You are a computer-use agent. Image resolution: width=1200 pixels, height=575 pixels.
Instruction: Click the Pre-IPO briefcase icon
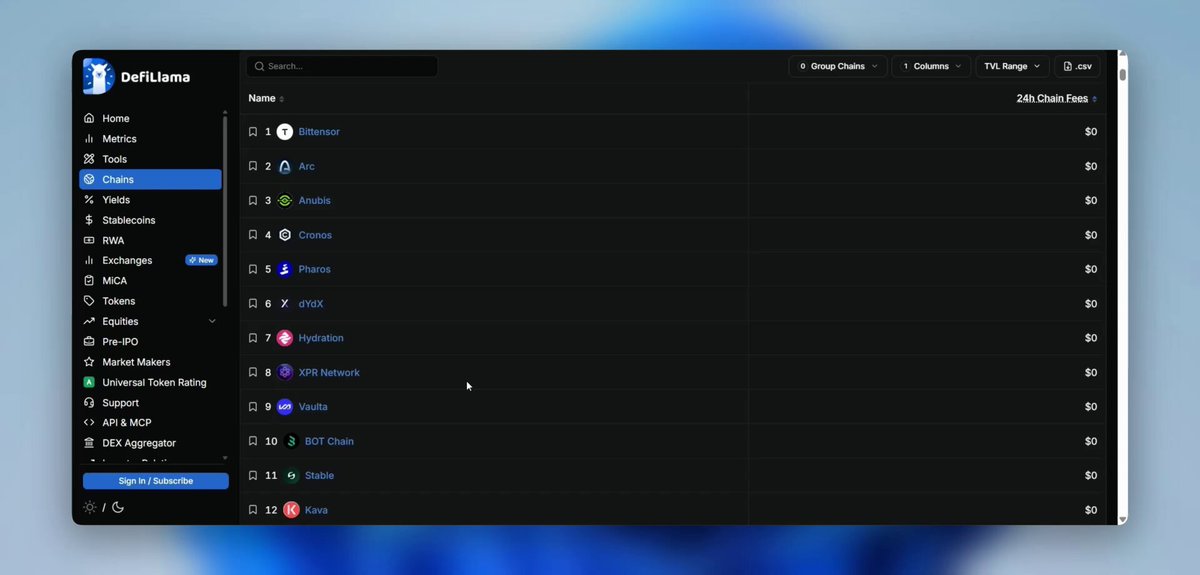click(x=89, y=342)
